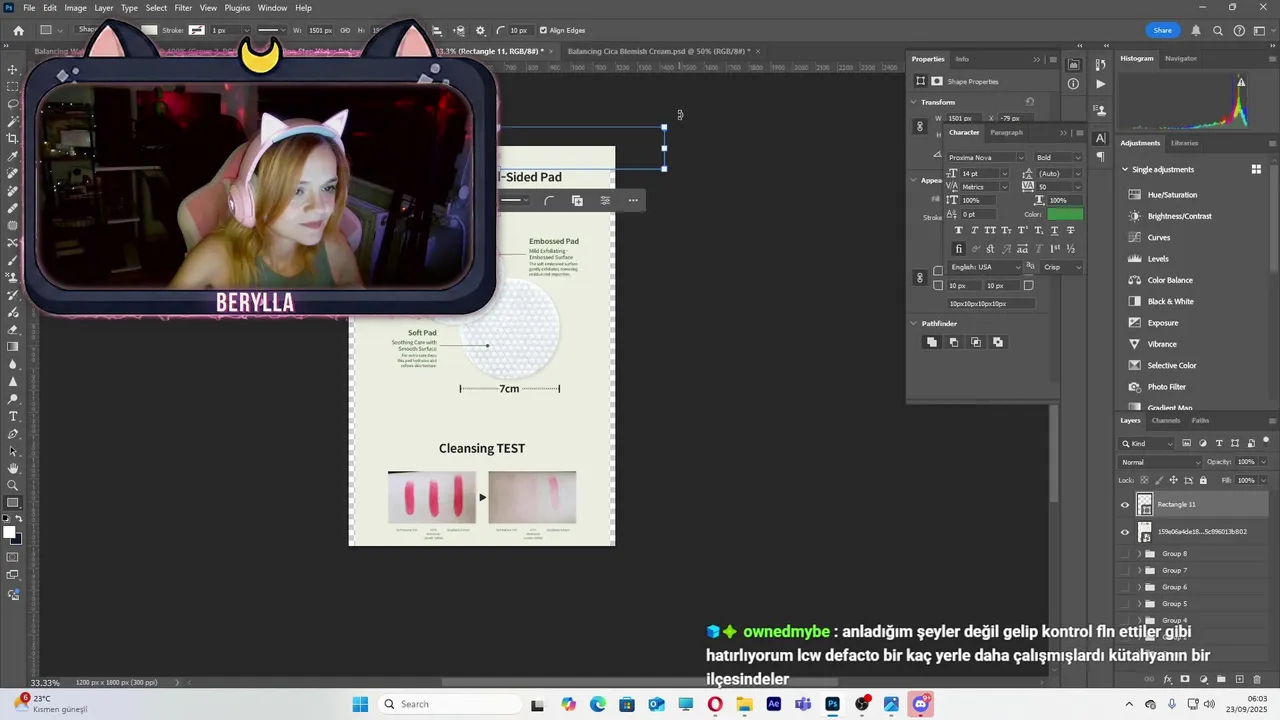This screenshot has width=1280, height=720.
Task: Toggle Align Edges checkbox
Action: coord(543,30)
